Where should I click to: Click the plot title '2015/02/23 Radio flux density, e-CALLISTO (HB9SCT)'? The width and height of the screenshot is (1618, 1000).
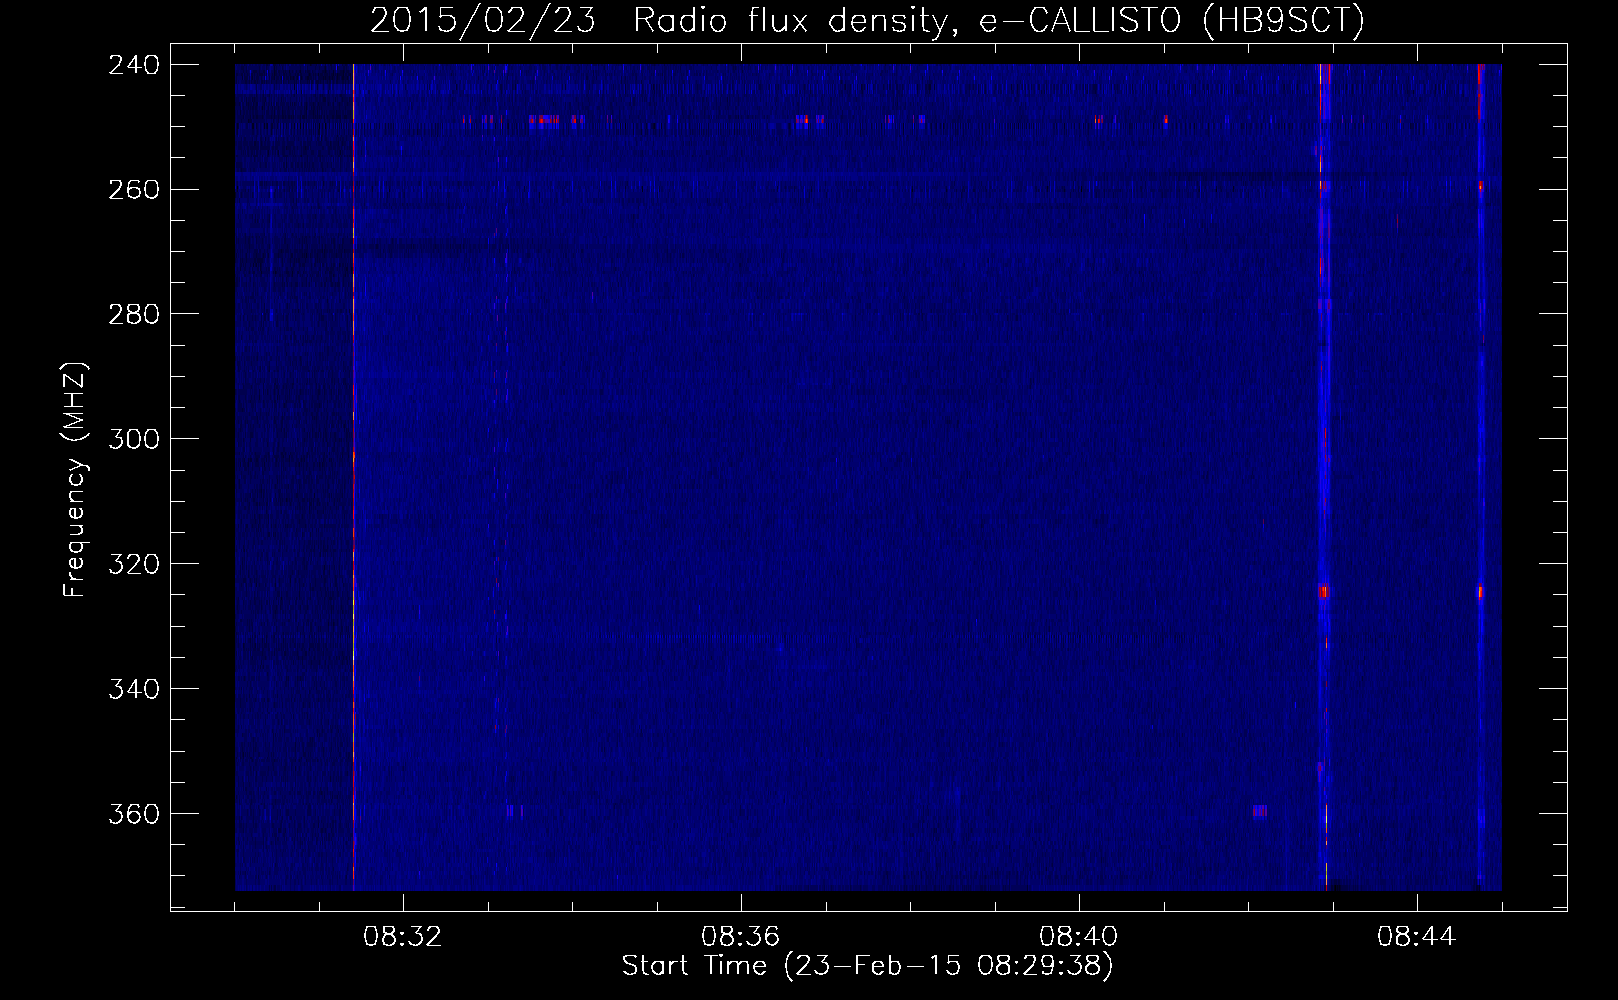(867, 20)
